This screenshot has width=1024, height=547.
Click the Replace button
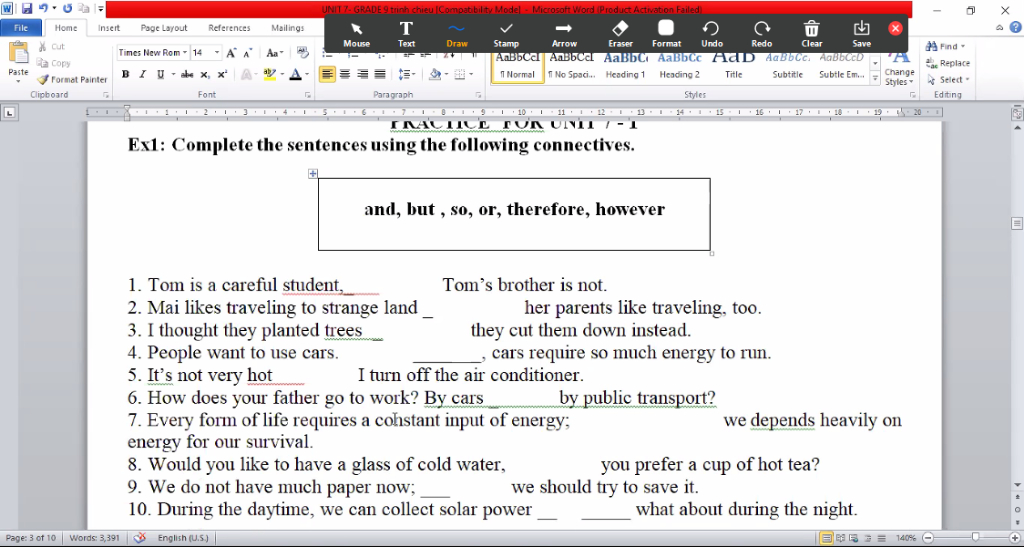pos(948,63)
